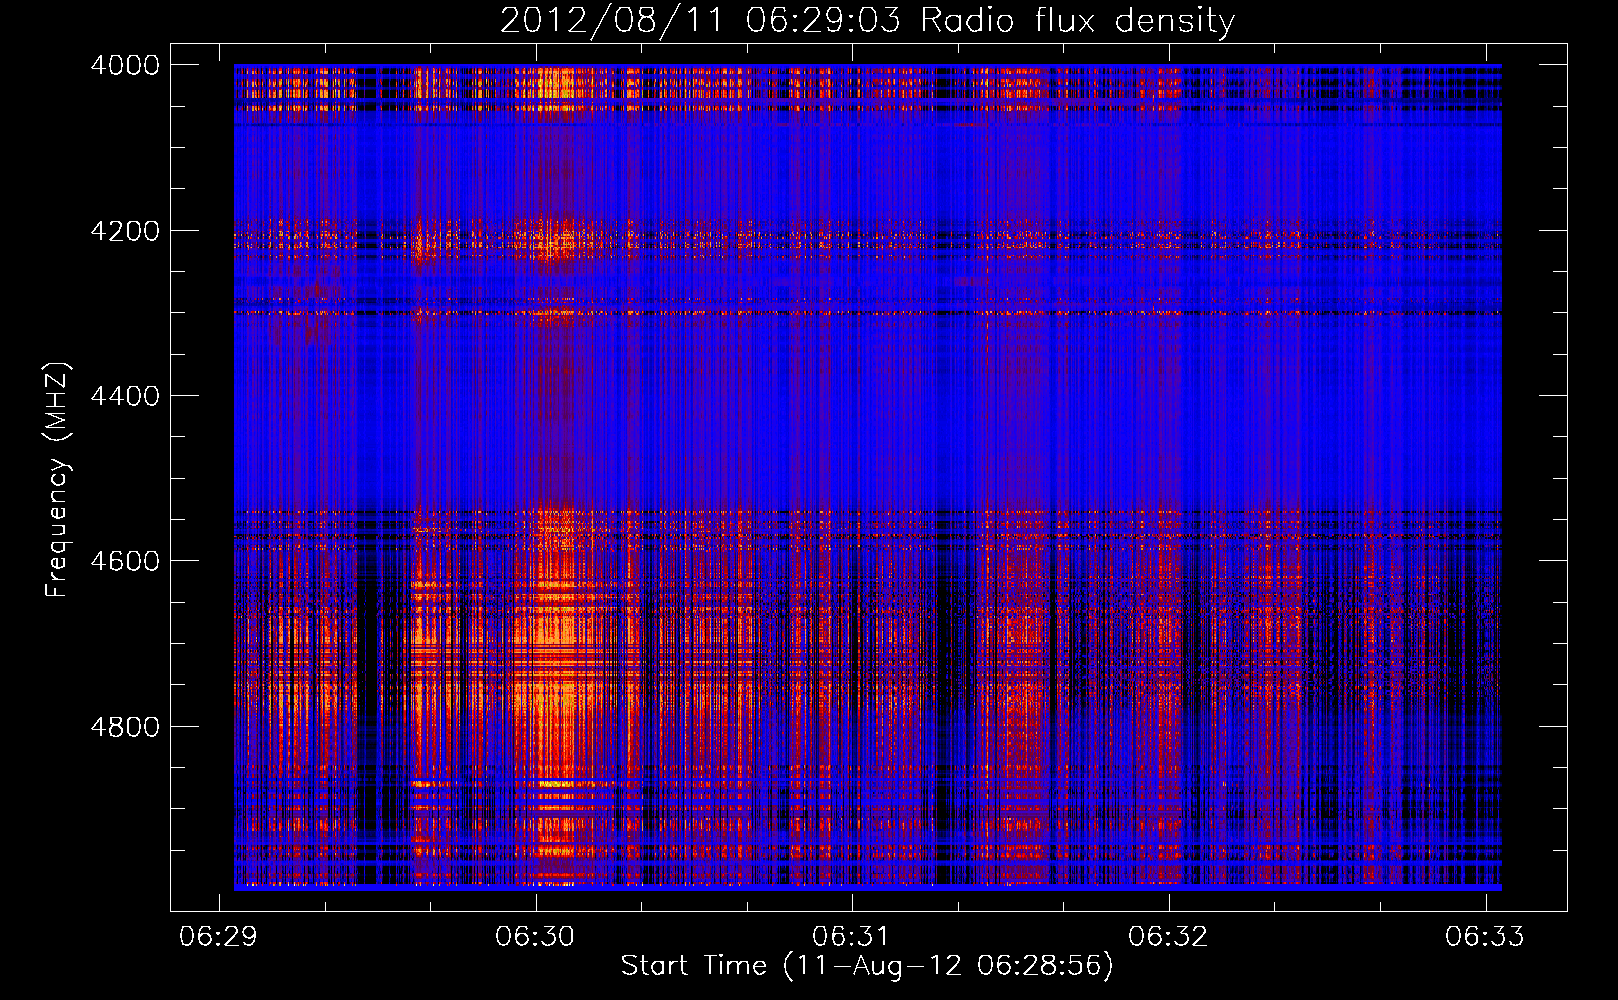Click the 4400 frequency axis label
The image size is (1618, 1000).
125,396
